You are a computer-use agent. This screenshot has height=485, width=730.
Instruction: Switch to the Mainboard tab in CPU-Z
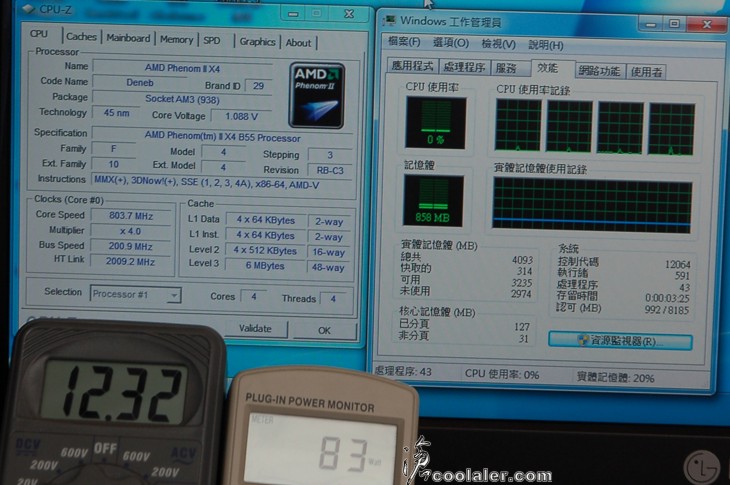click(x=128, y=38)
